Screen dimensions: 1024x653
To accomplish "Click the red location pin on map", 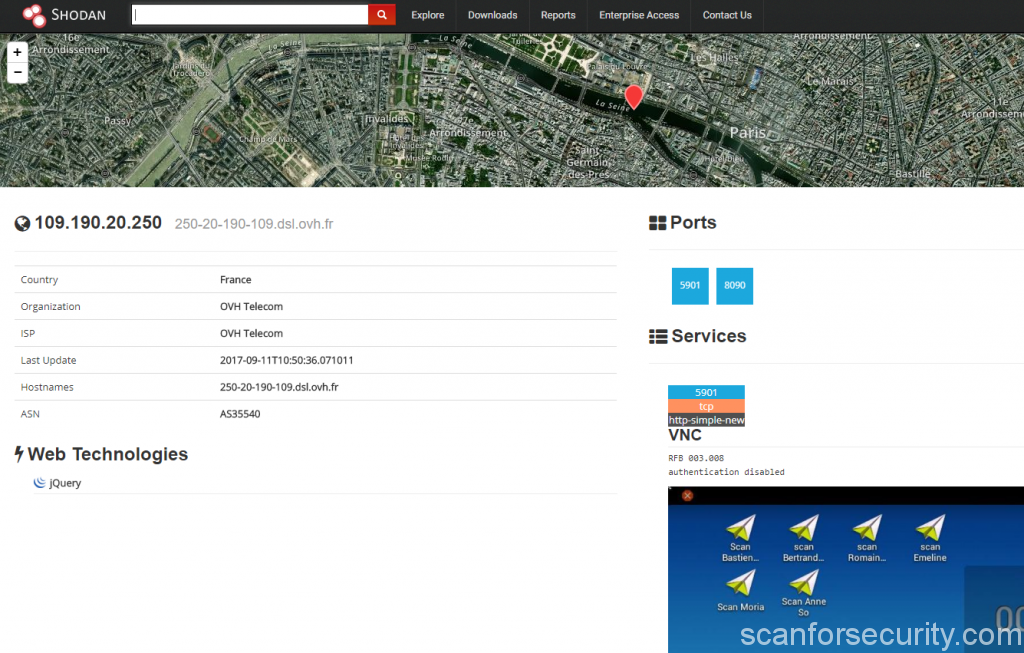I will point(633,97).
